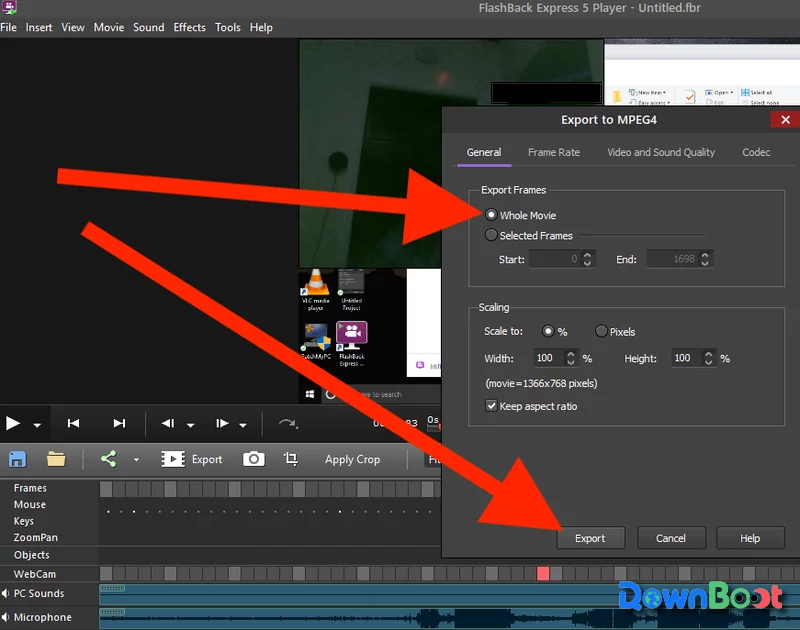800x630 pixels.
Task: Click the camera snapshot icon
Action: [254, 459]
